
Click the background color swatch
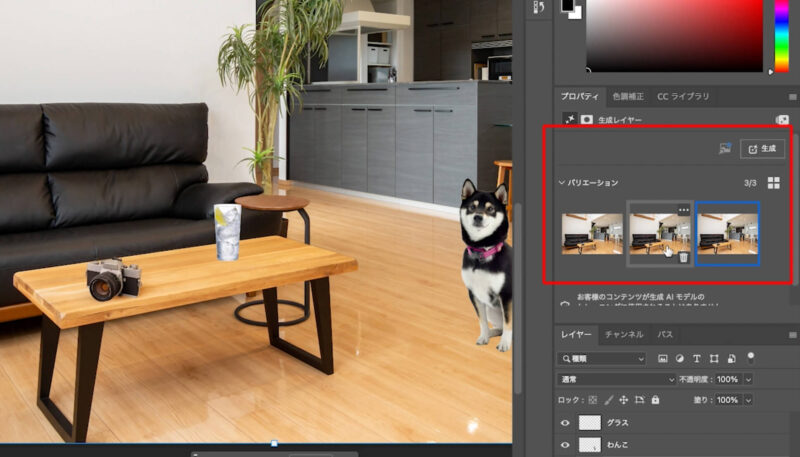[576, 14]
